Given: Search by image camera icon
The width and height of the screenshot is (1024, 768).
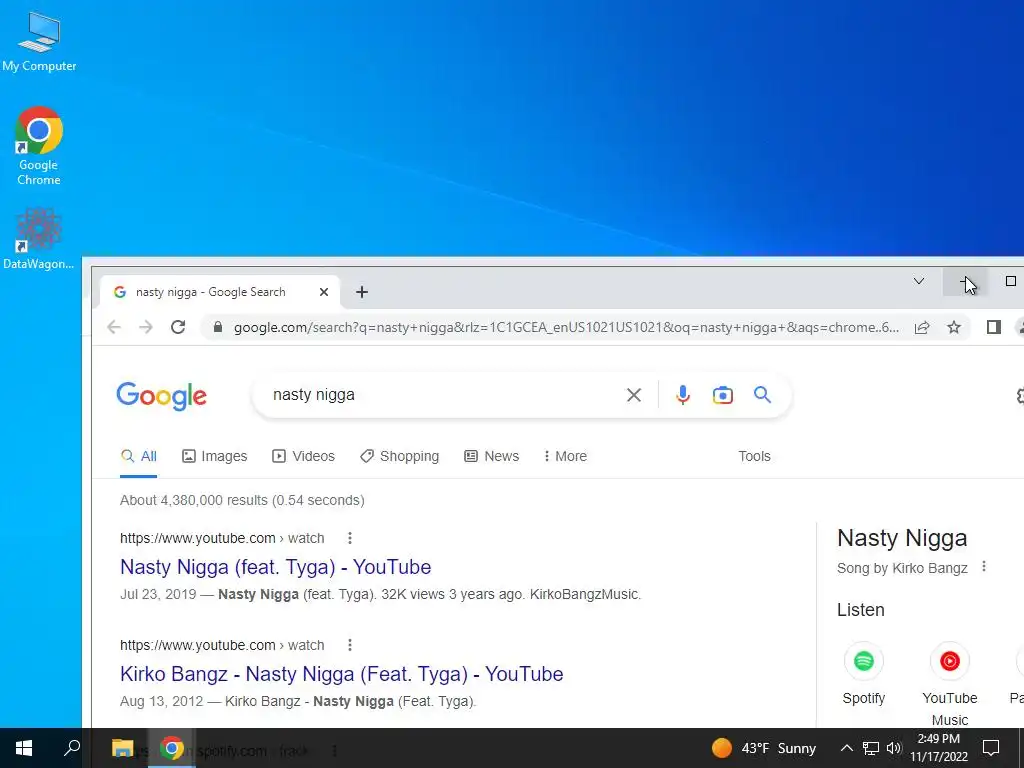Looking at the screenshot, I should point(722,394).
